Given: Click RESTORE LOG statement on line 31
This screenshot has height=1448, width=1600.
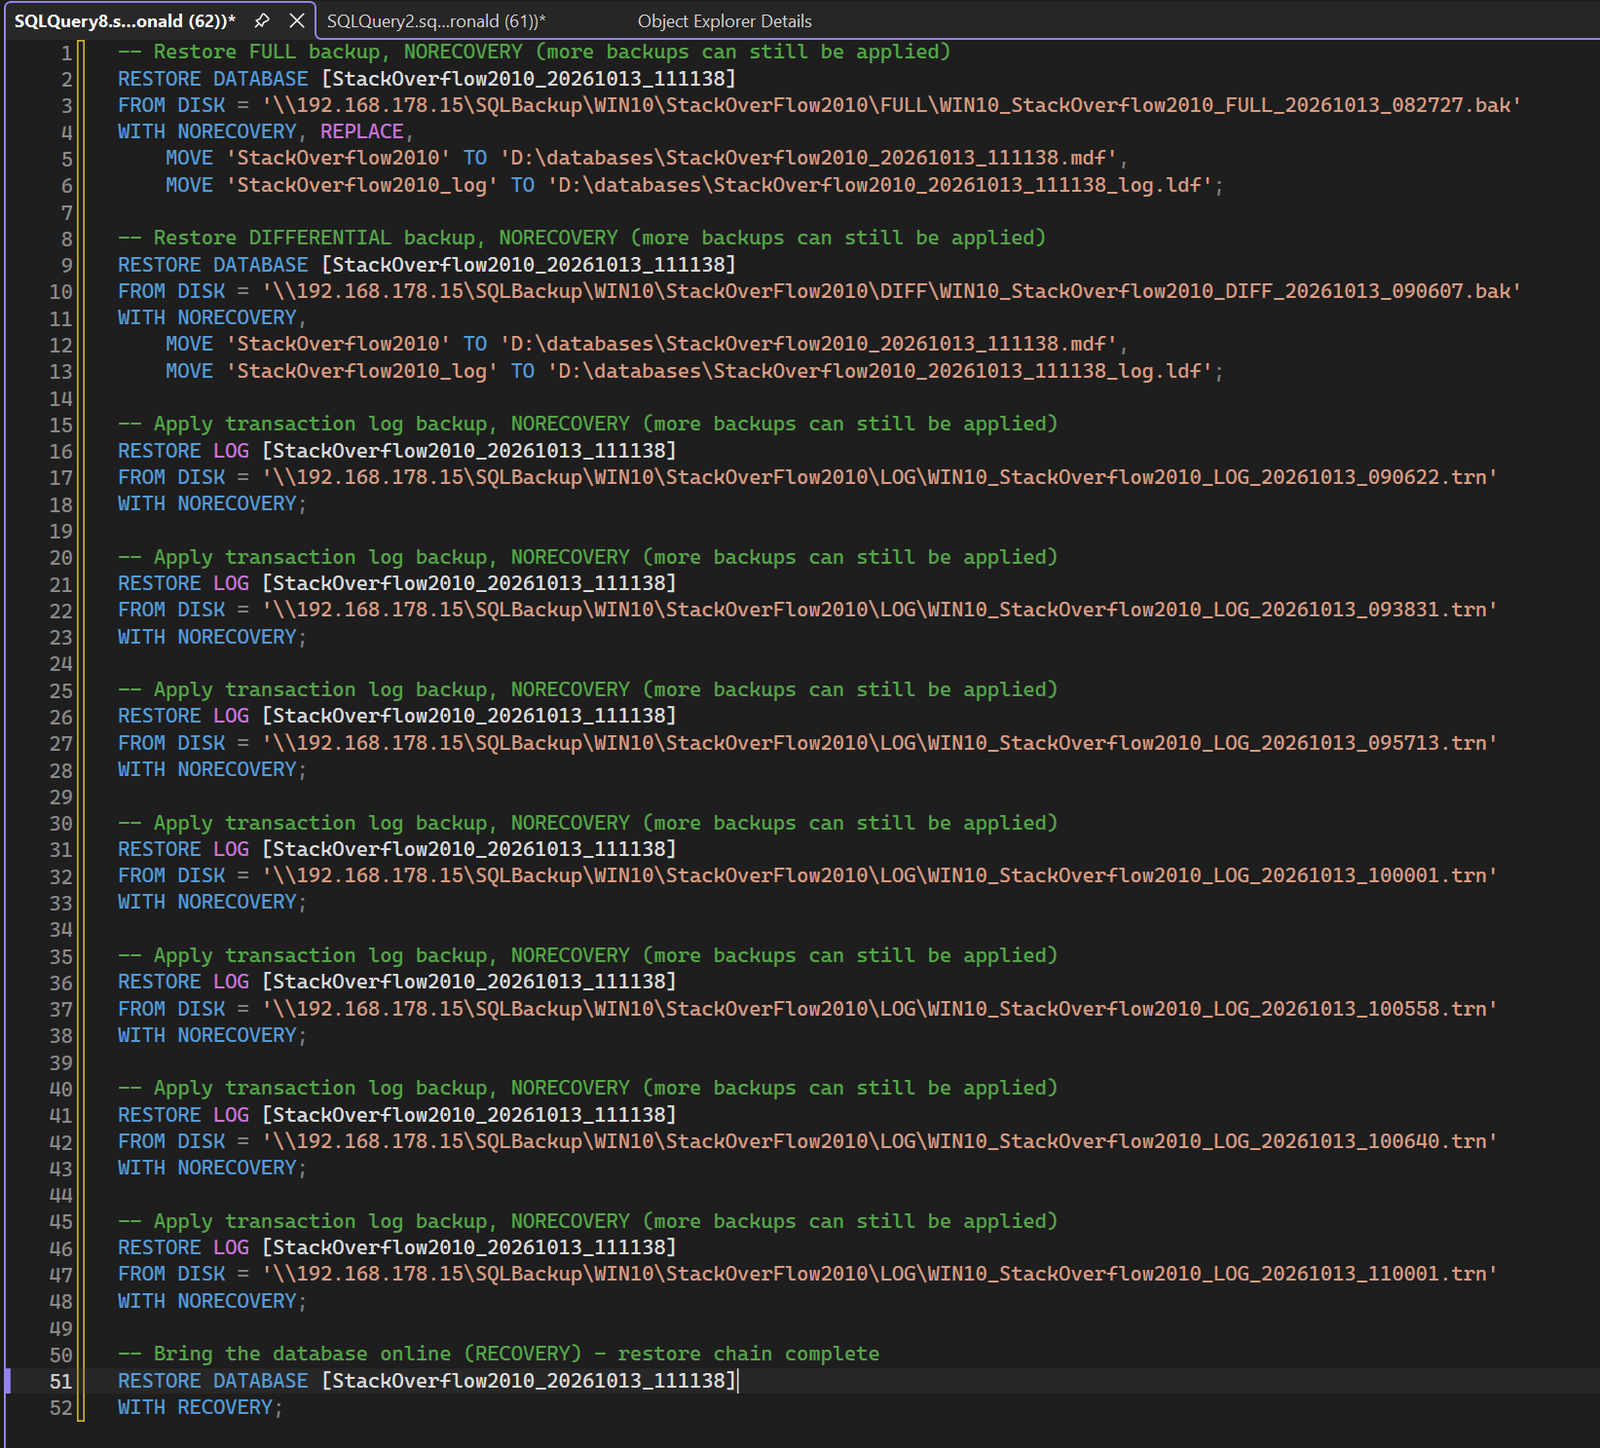Looking at the screenshot, I should 397,849.
